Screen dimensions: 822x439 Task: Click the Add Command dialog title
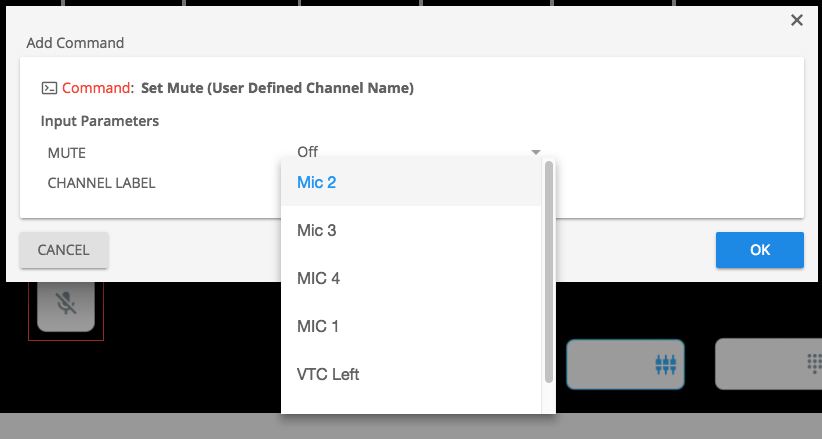[75, 43]
